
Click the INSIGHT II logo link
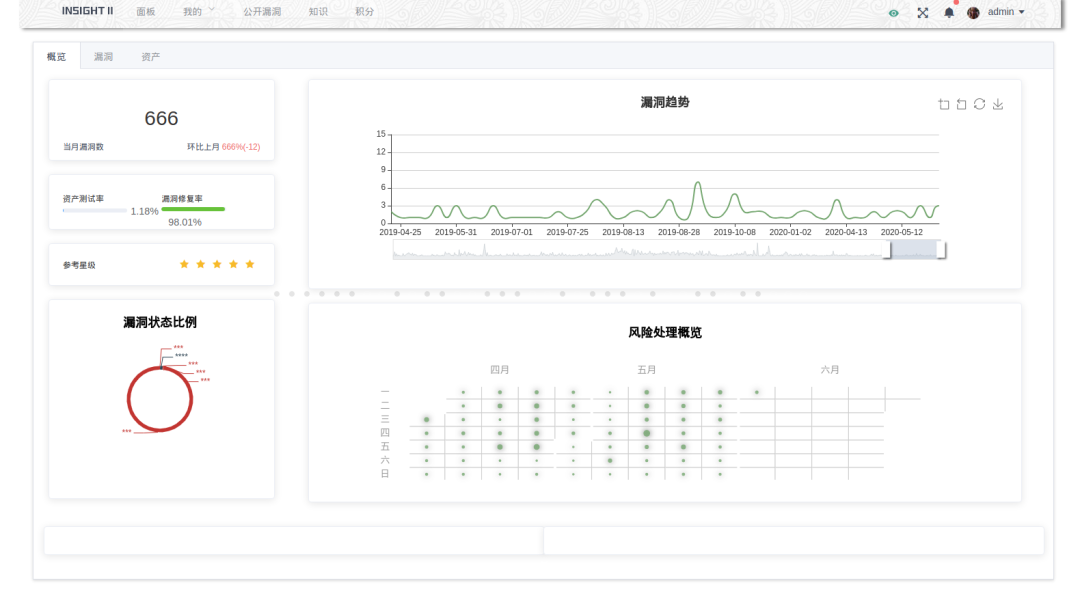tap(87, 11)
